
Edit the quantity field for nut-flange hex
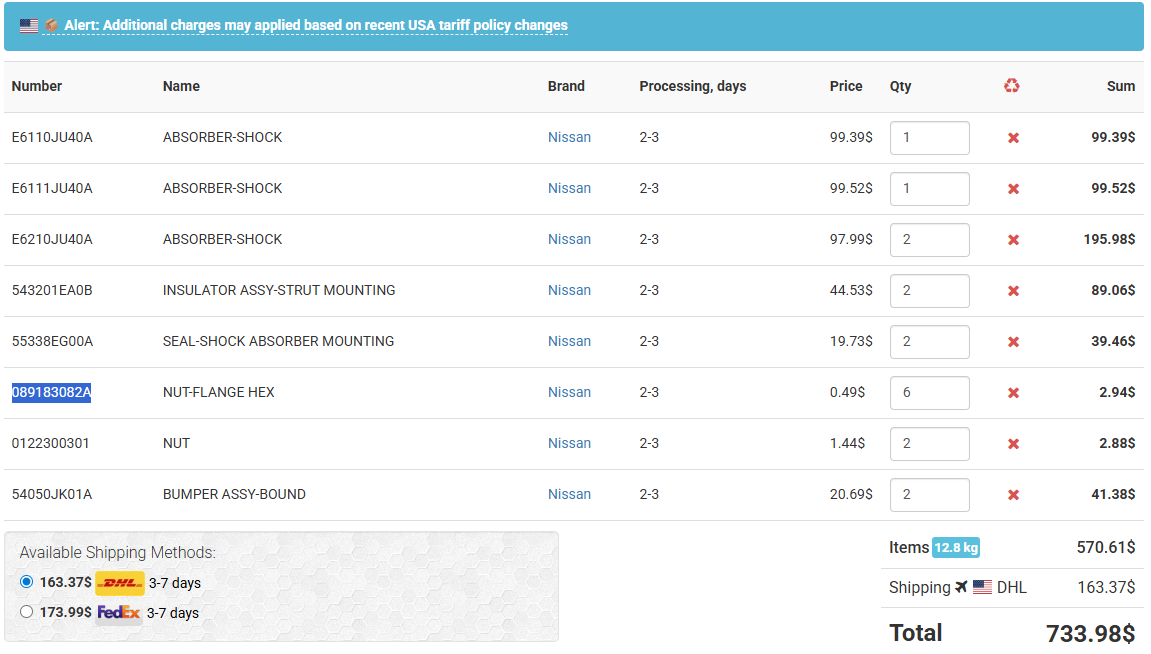929,393
